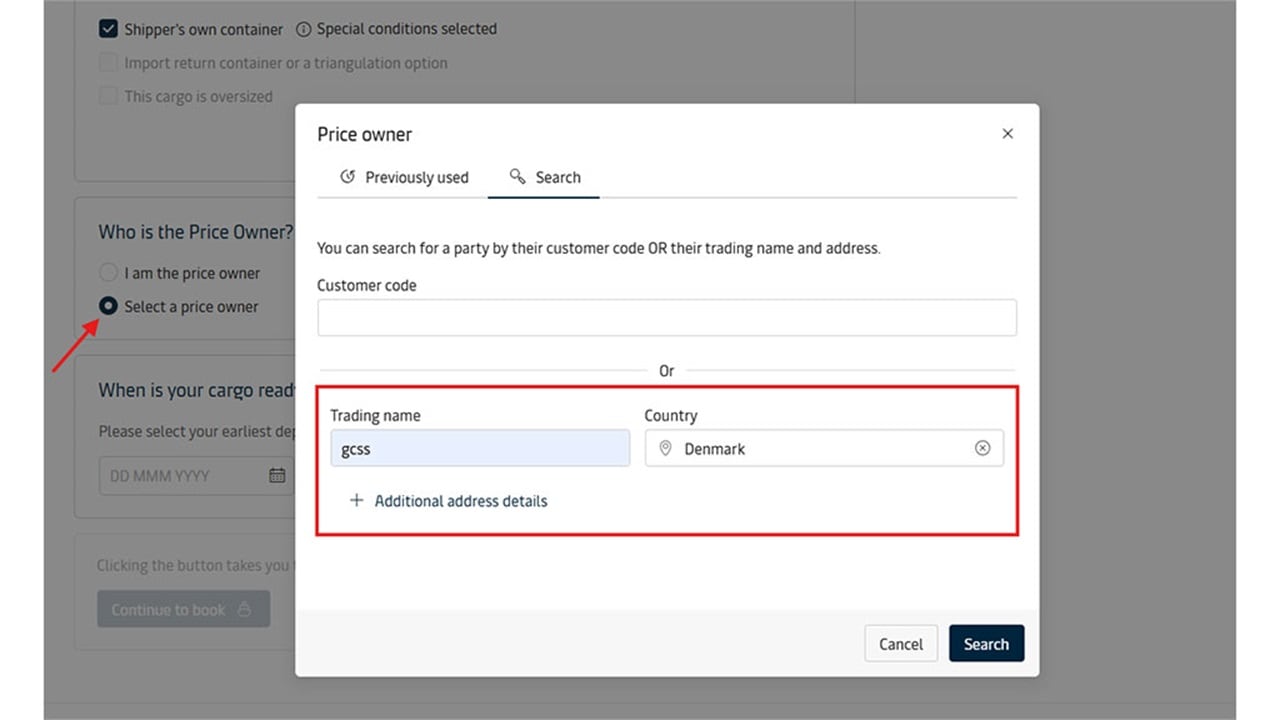This screenshot has width=1280, height=720.
Task: Click the magnifier icon on Search tab
Action: (x=517, y=177)
